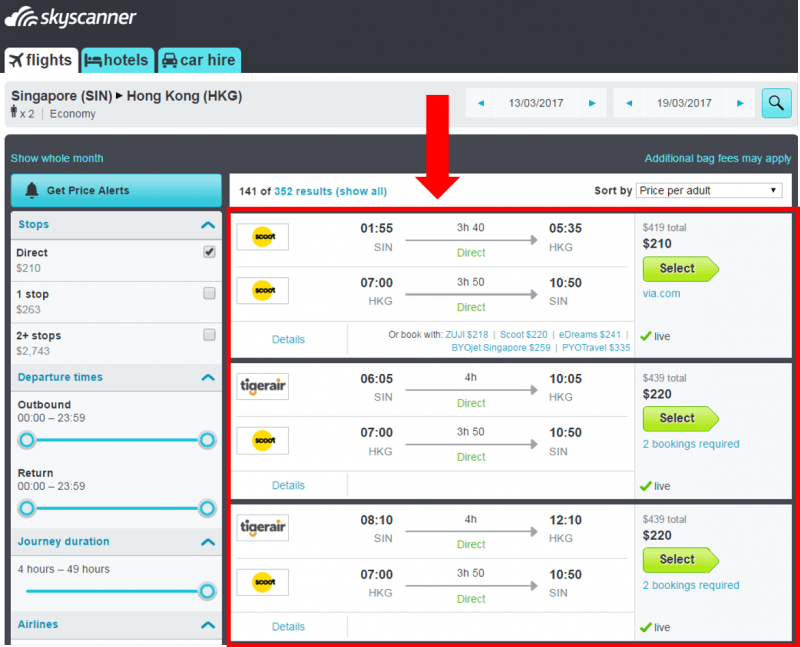The image size is (800, 647).
Task: Book with BYOjet Singapore $259 link
Action: click(x=501, y=347)
